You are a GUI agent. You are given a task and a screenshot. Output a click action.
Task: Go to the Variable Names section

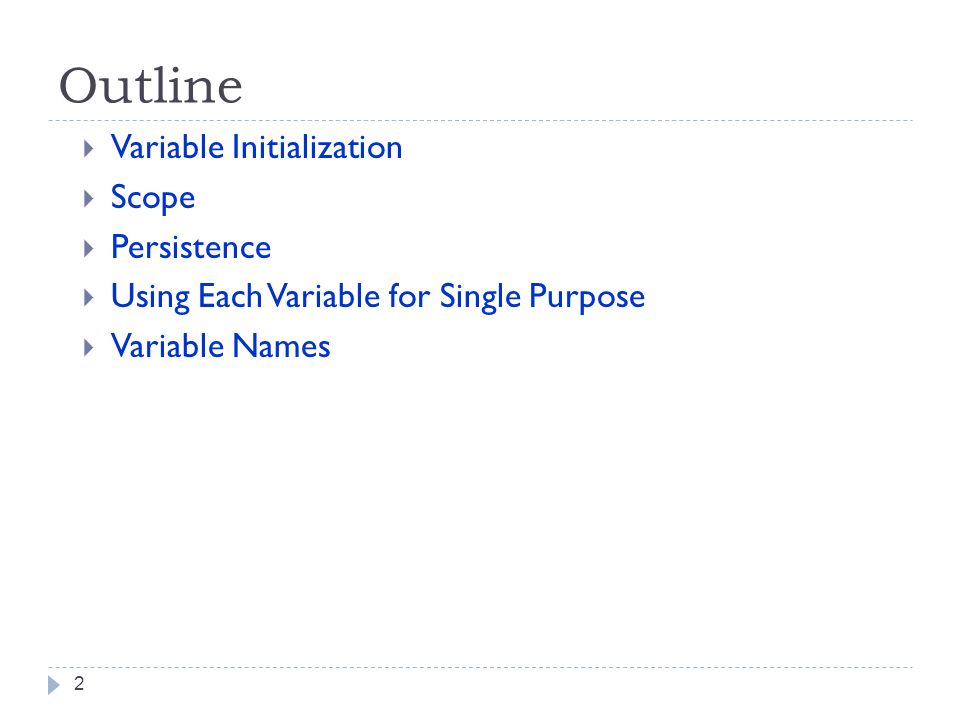click(220, 347)
